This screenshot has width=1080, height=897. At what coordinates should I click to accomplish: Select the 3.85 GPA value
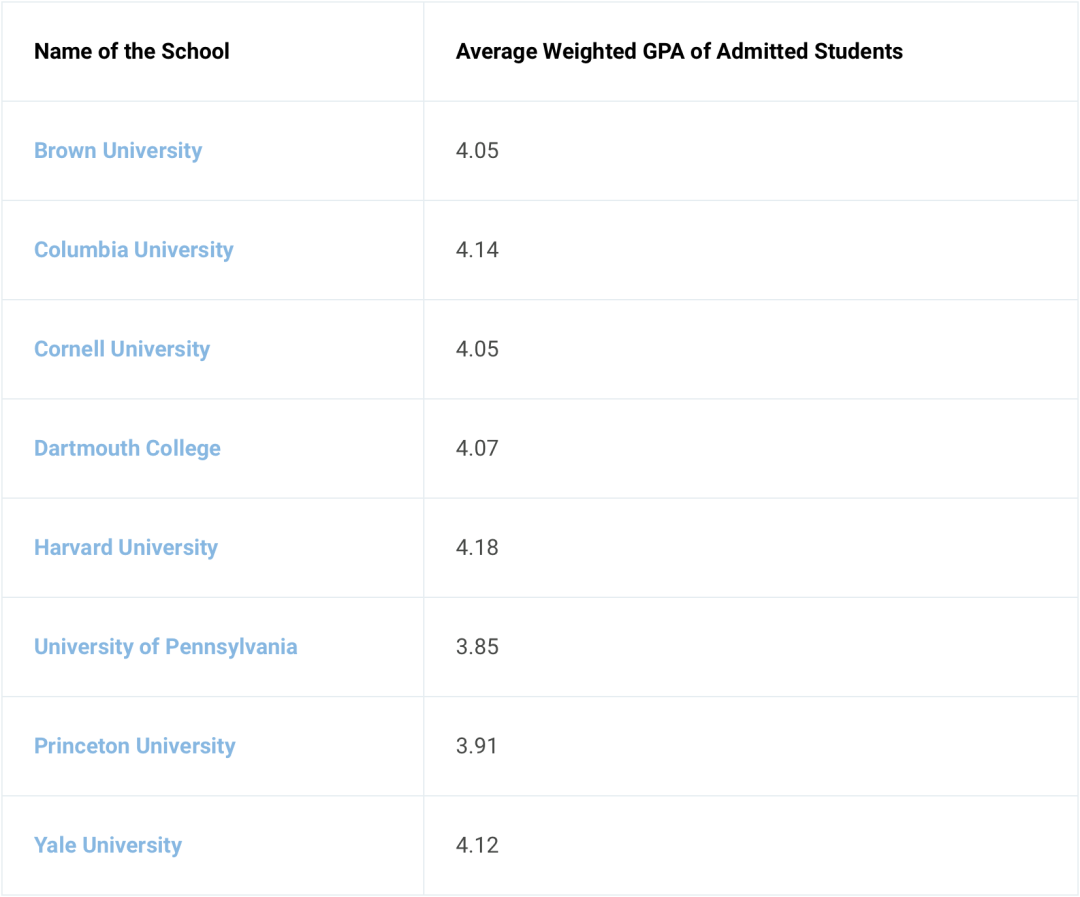[x=477, y=646]
